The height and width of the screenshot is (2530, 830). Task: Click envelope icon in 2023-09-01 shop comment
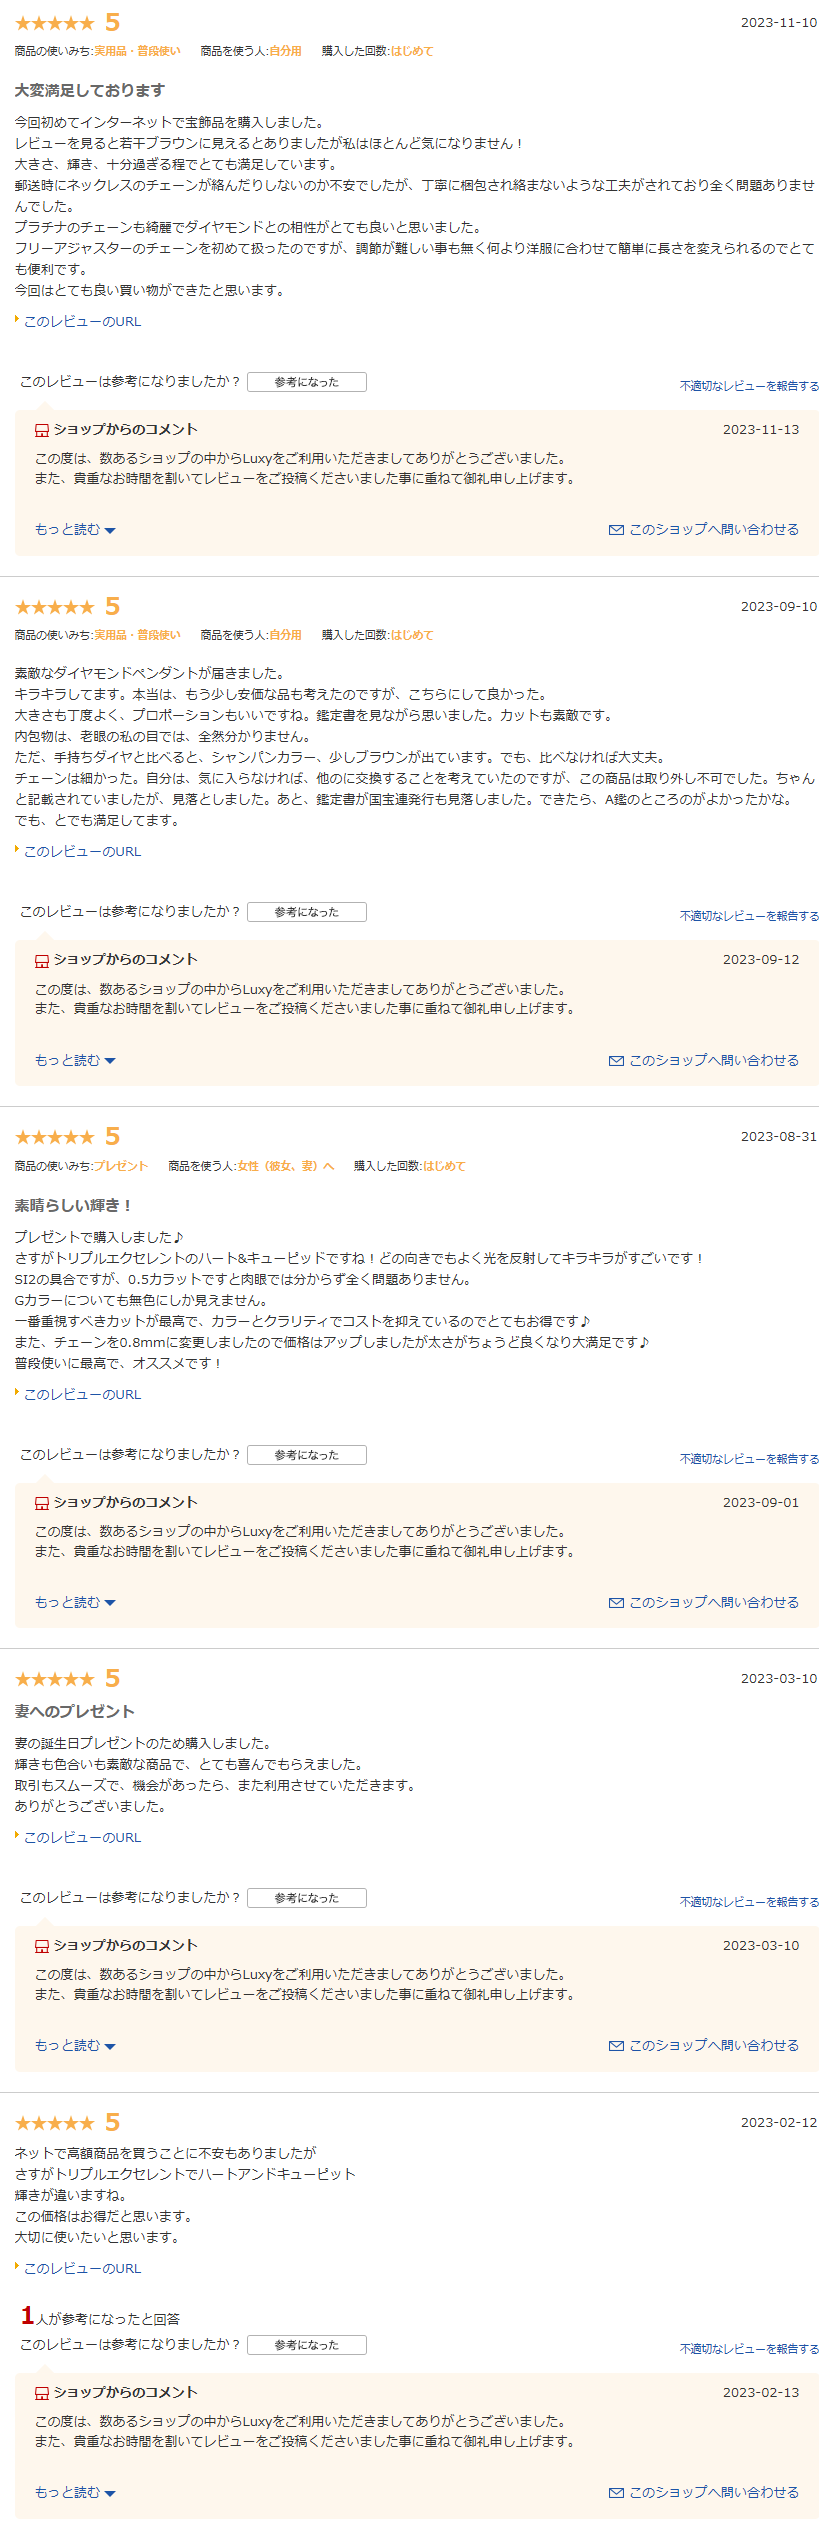(616, 1603)
